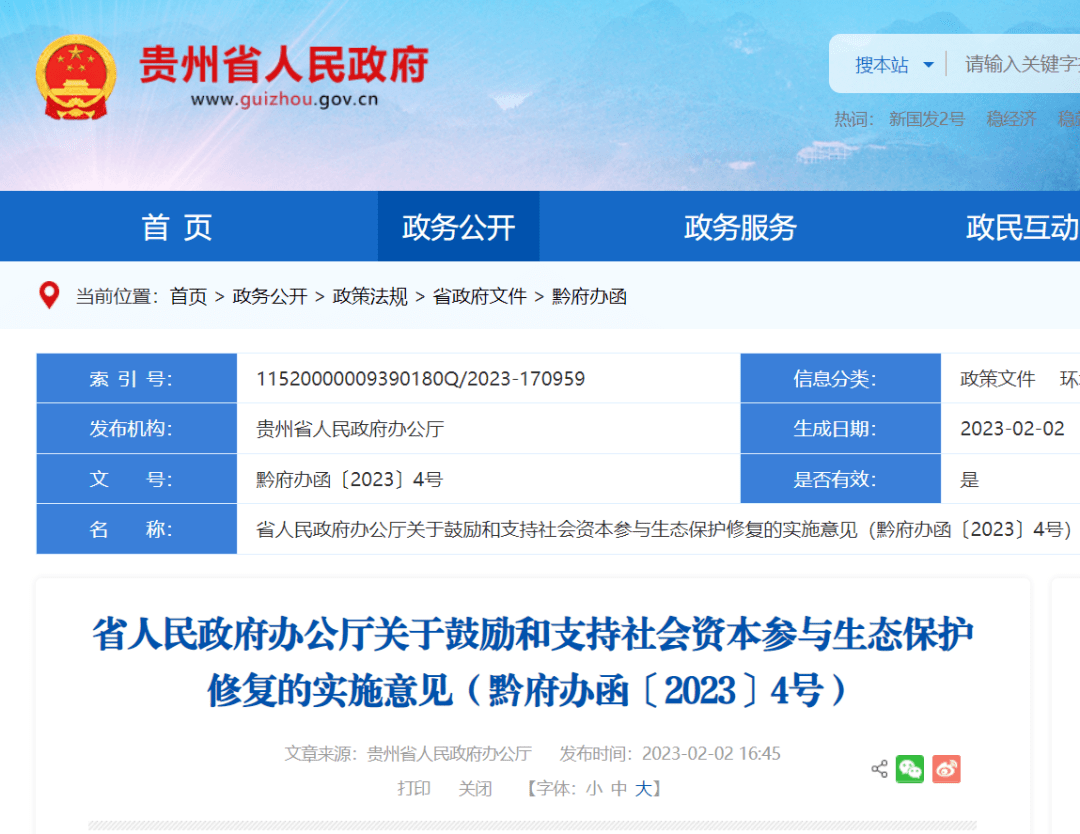The width and height of the screenshot is (1080, 834).
Task: Click 政策法规 in the breadcrumb
Action: [x=370, y=296]
